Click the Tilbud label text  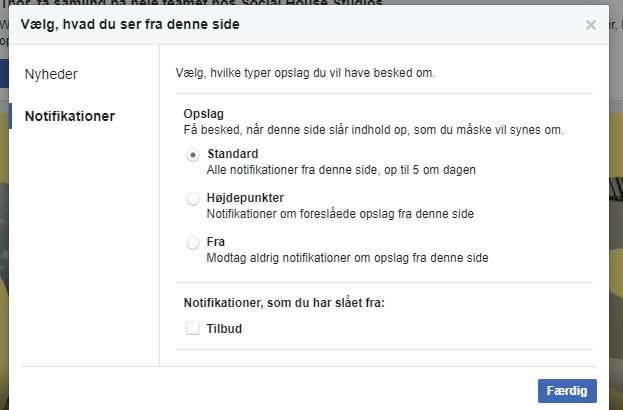pyautogui.click(x=224, y=328)
